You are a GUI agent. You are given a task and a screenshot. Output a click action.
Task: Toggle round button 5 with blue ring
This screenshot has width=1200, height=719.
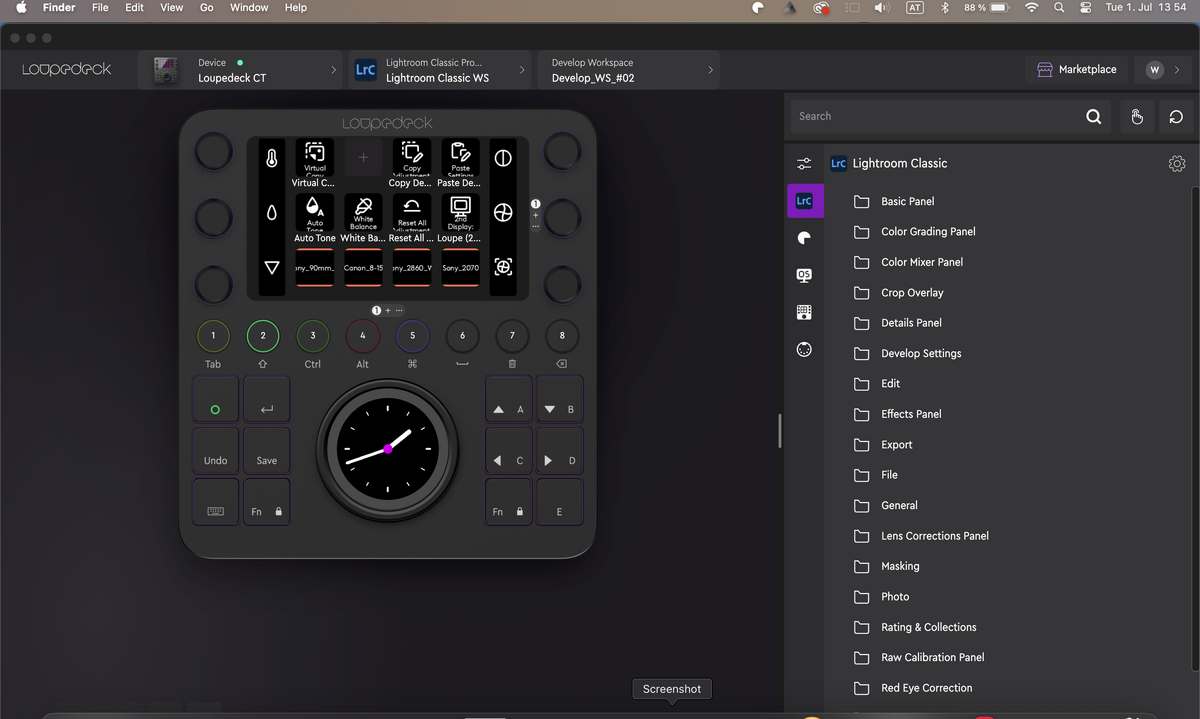412,336
